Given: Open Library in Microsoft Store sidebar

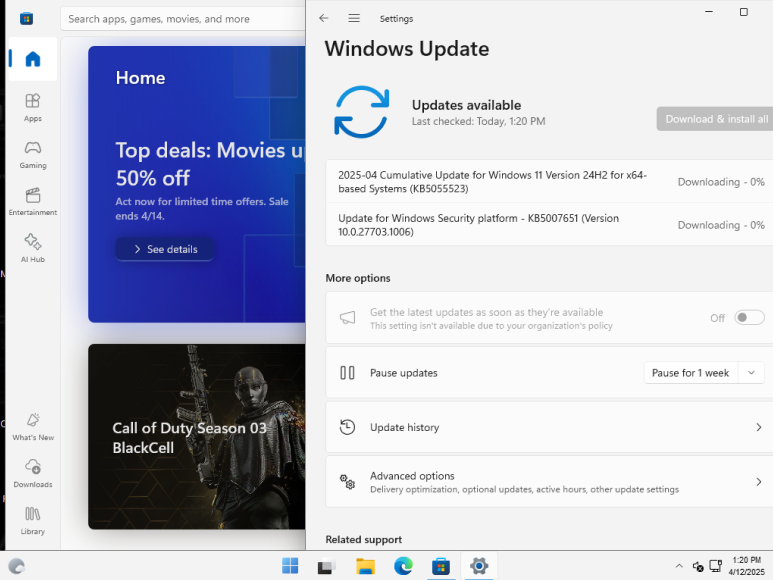Looking at the screenshot, I should (33, 520).
